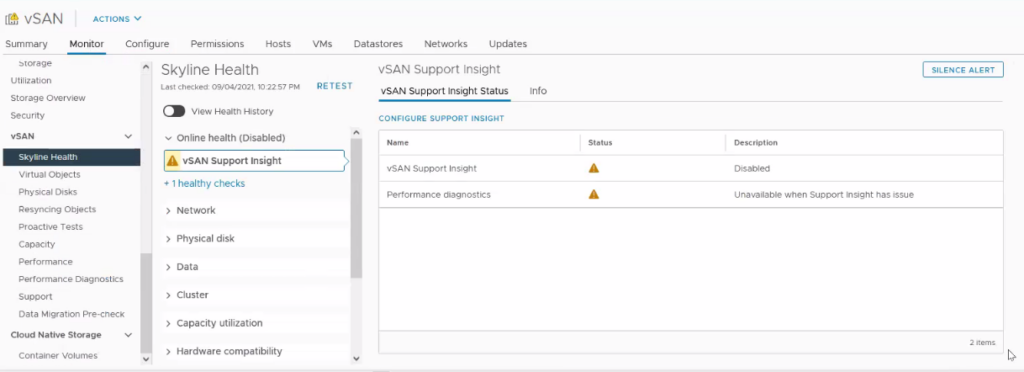Click the sidebar scrollbar thumb

[x=146, y=303]
